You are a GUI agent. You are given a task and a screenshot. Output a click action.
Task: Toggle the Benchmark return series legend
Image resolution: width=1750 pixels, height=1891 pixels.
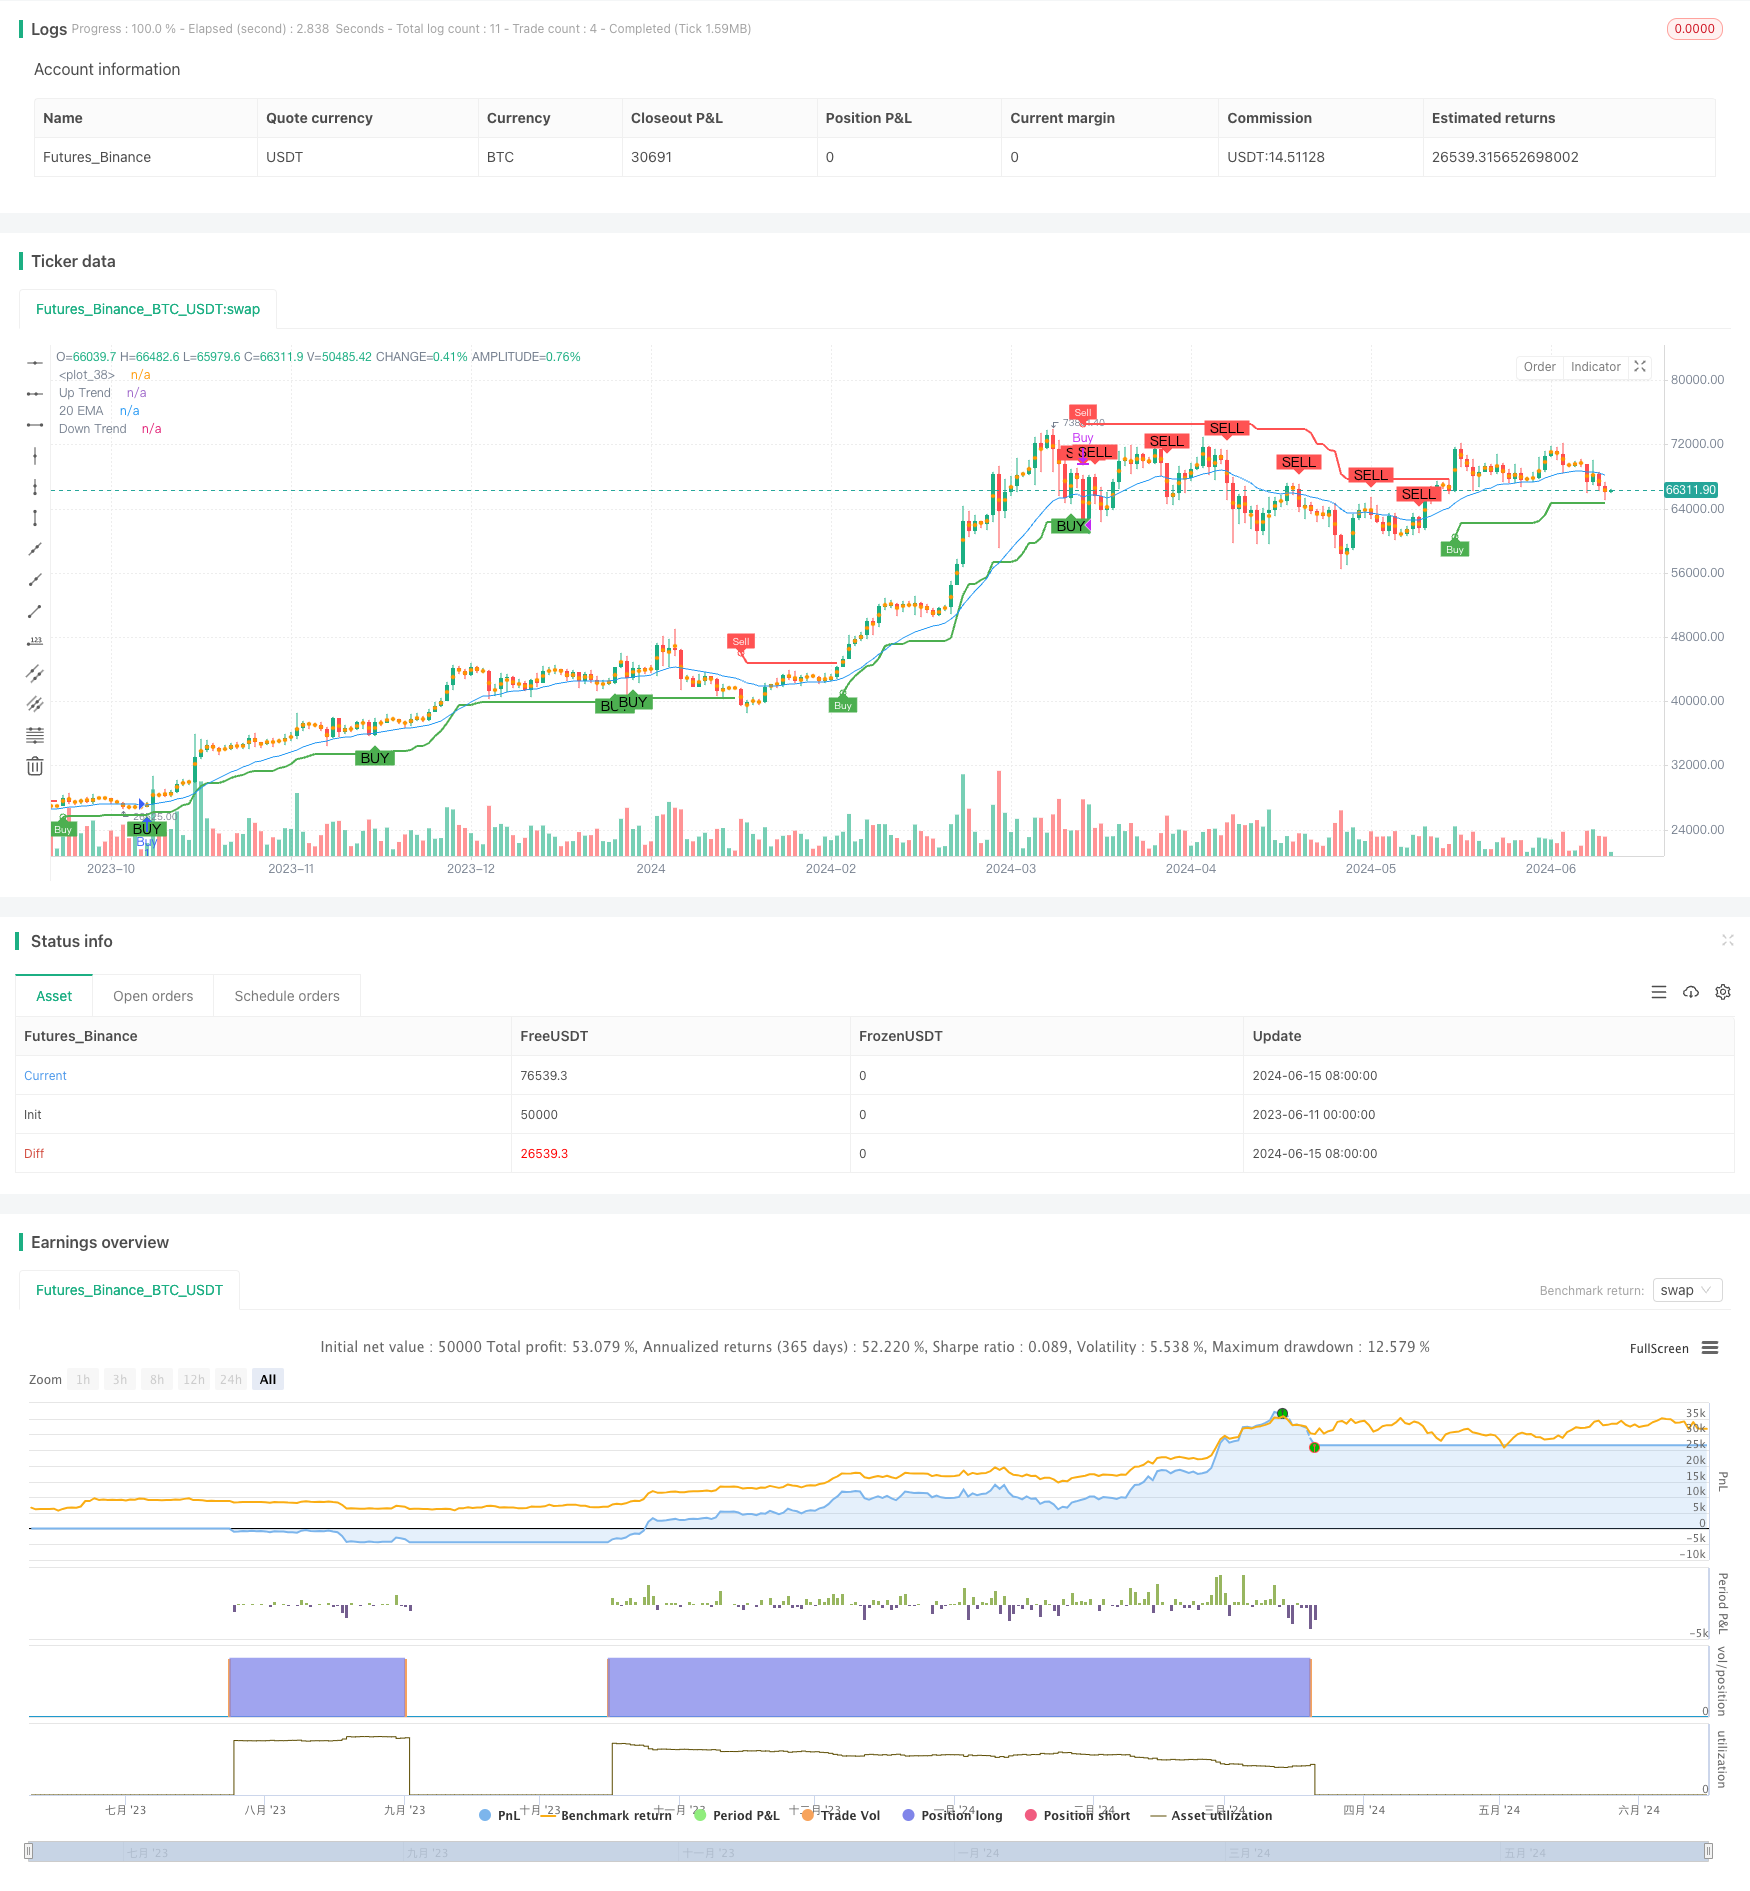pyautogui.click(x=607, y=1815)
